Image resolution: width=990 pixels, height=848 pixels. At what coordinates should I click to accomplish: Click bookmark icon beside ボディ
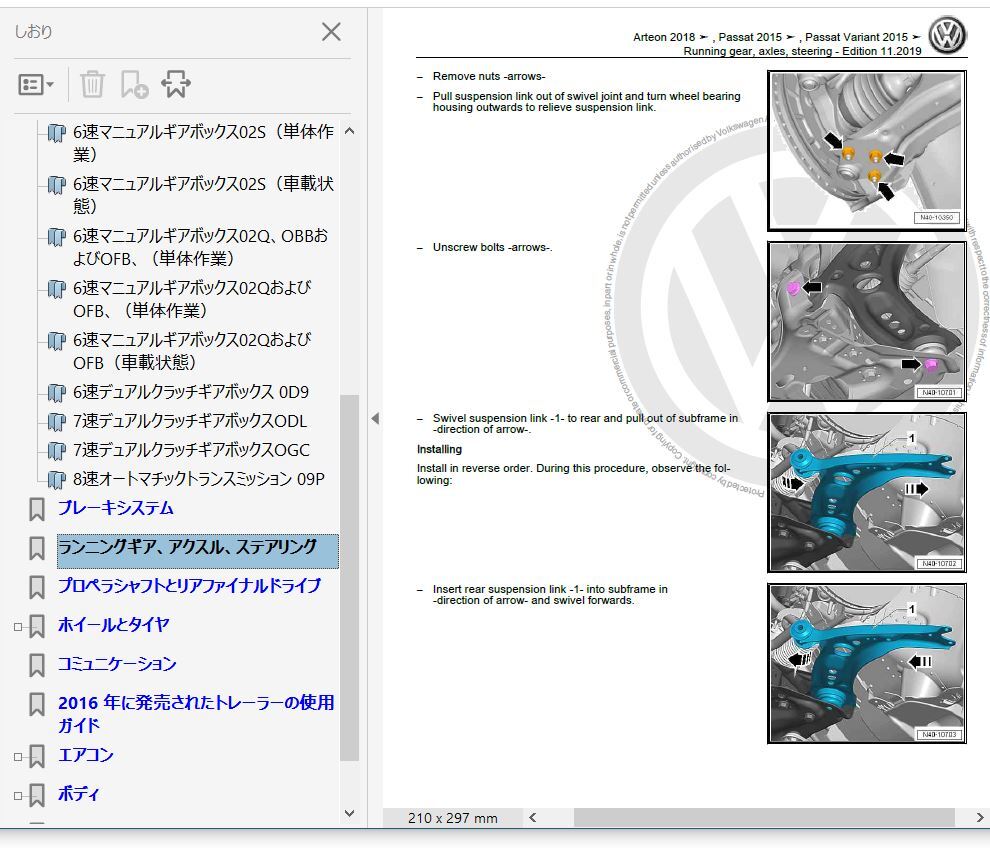tap(37, 796)
